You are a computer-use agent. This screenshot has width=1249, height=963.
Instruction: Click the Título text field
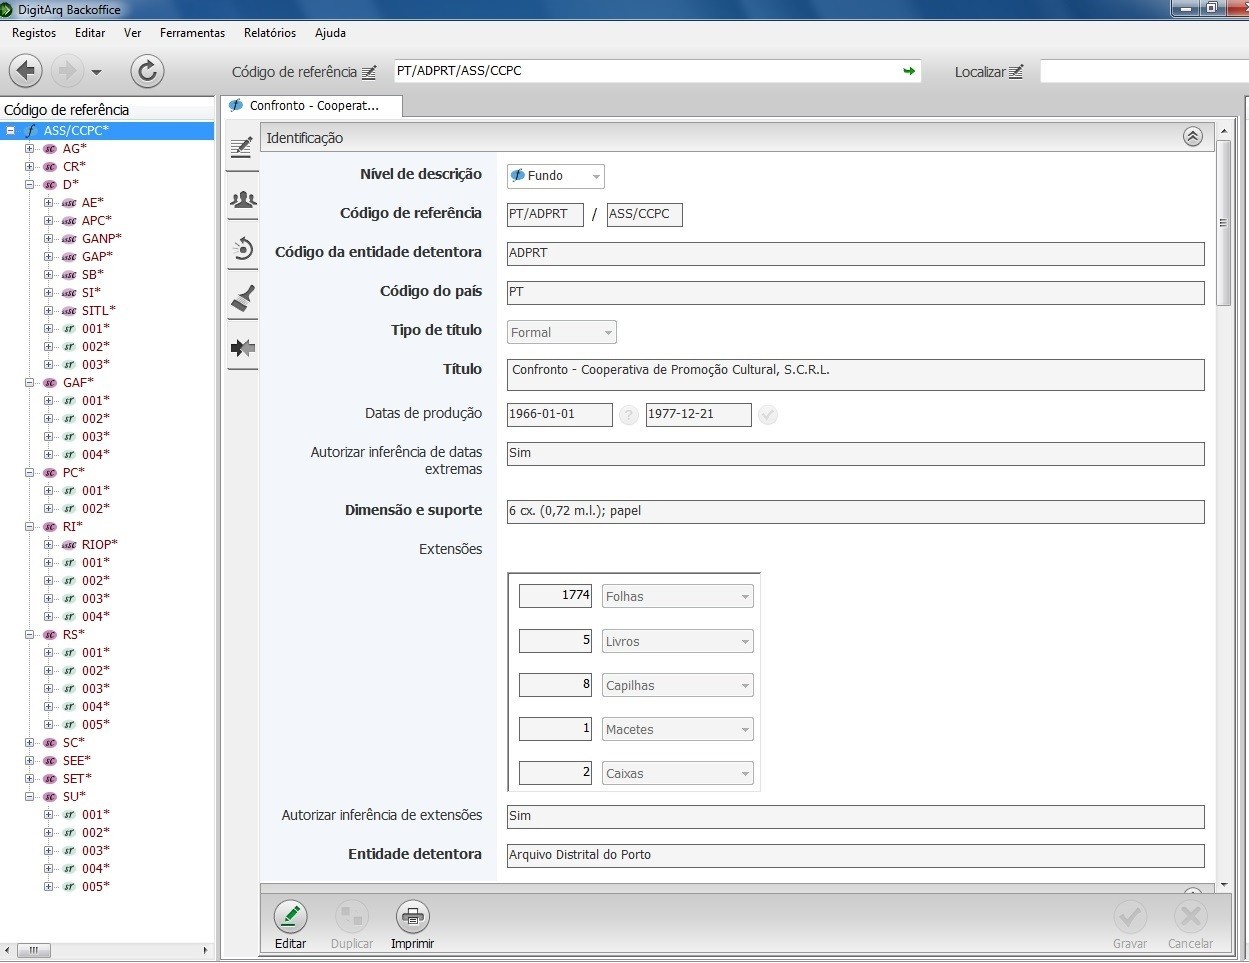coord(855,375)
